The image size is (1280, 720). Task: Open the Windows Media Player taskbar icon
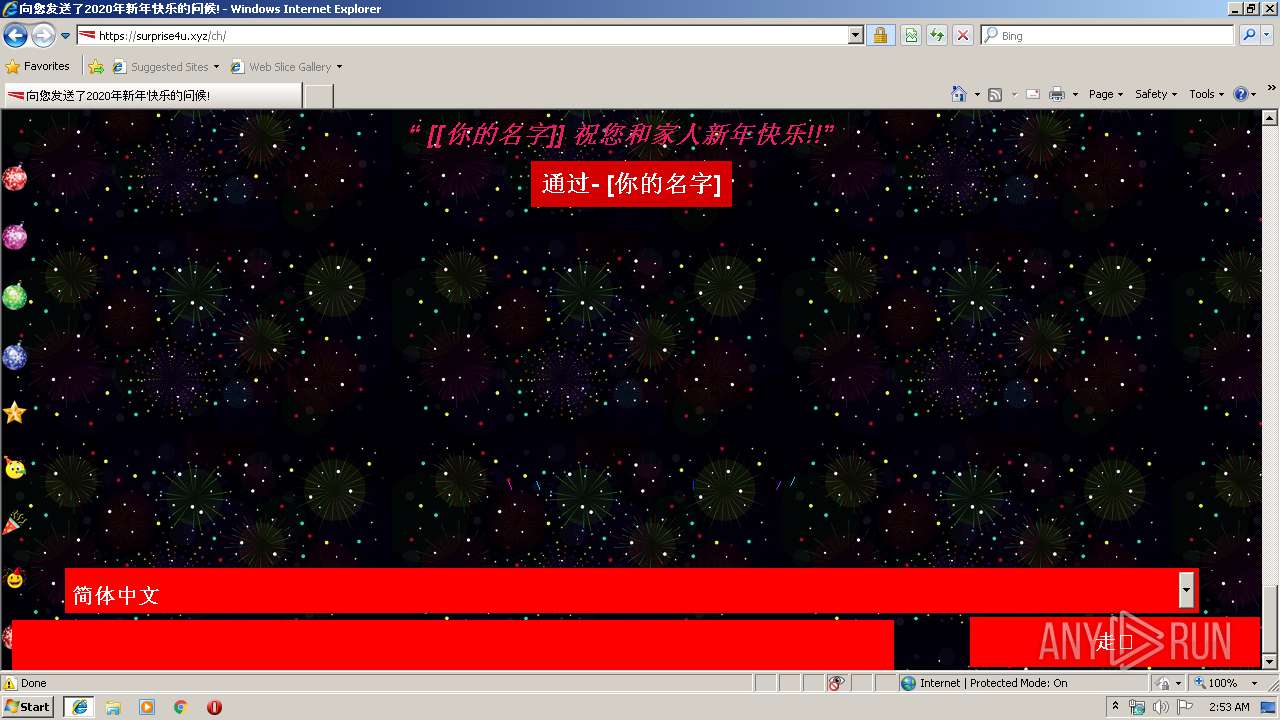147,707
